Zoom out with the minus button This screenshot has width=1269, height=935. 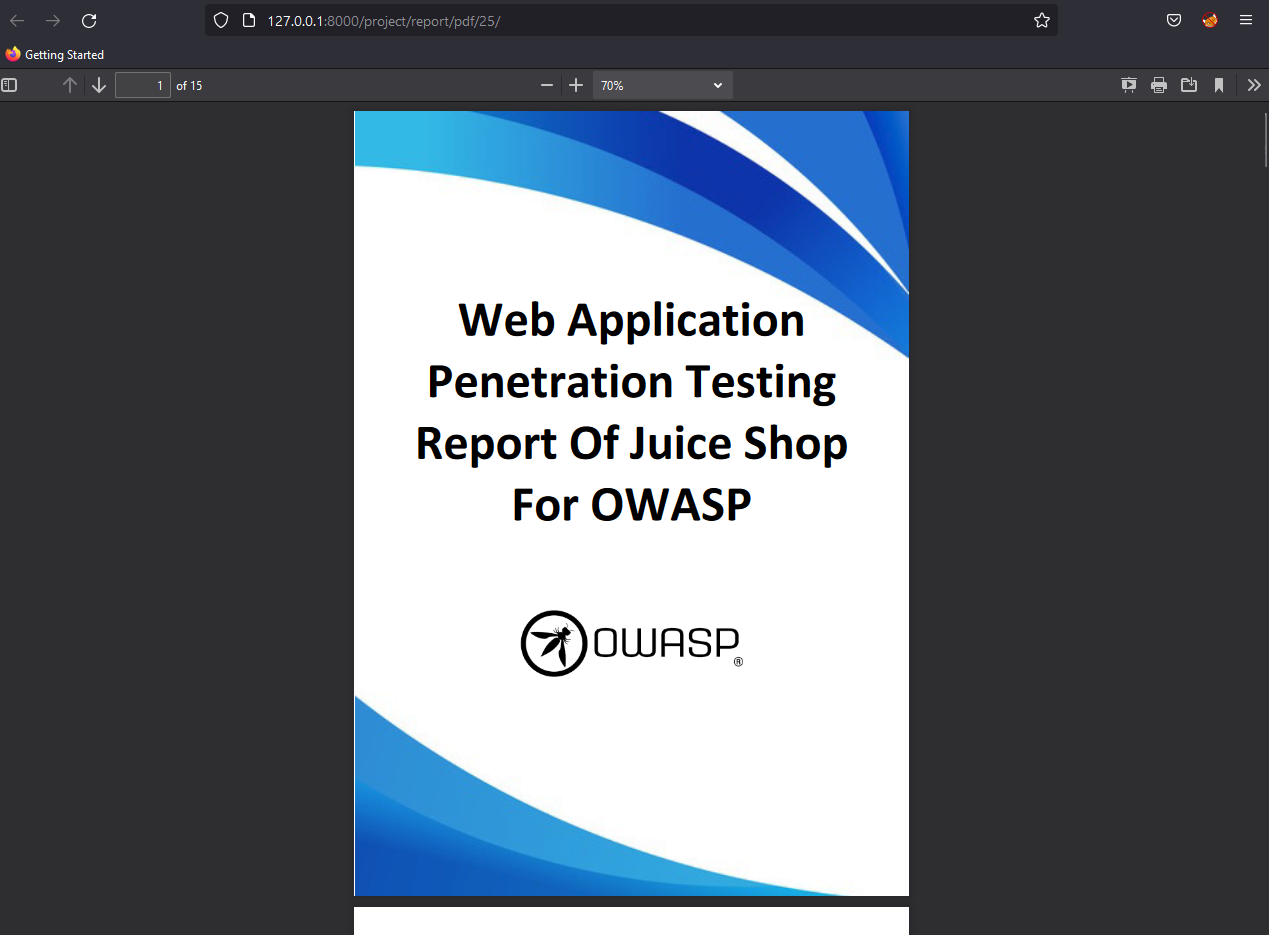point(547,86)
